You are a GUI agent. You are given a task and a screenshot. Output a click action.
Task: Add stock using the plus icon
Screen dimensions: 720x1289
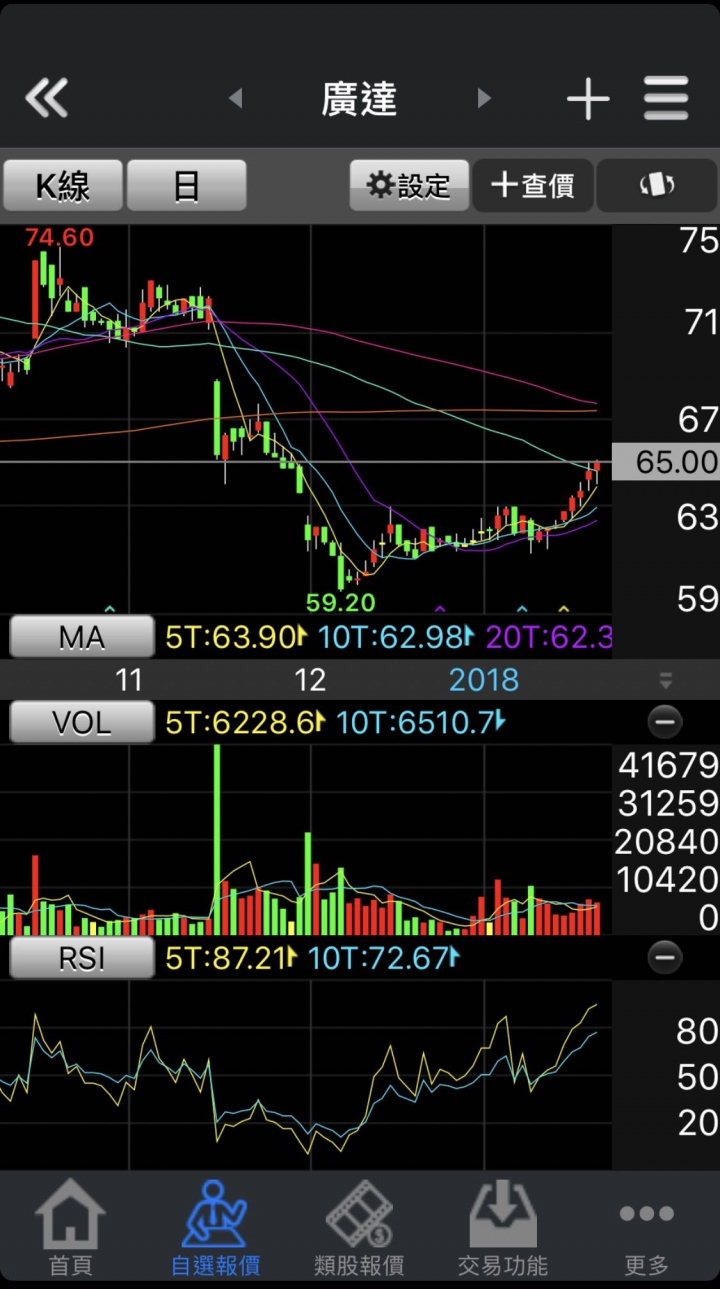pyautogui.click(x=588, y=98)
